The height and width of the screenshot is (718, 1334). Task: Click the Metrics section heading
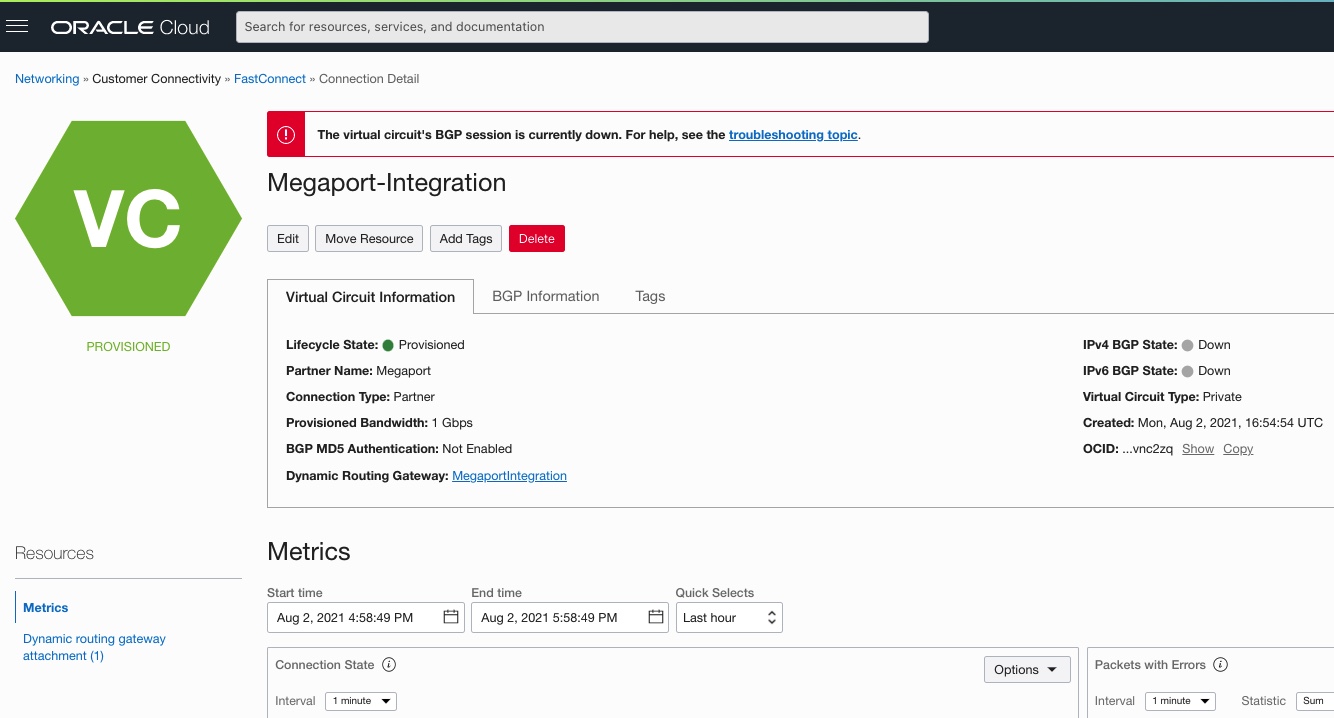coord(309,552)
